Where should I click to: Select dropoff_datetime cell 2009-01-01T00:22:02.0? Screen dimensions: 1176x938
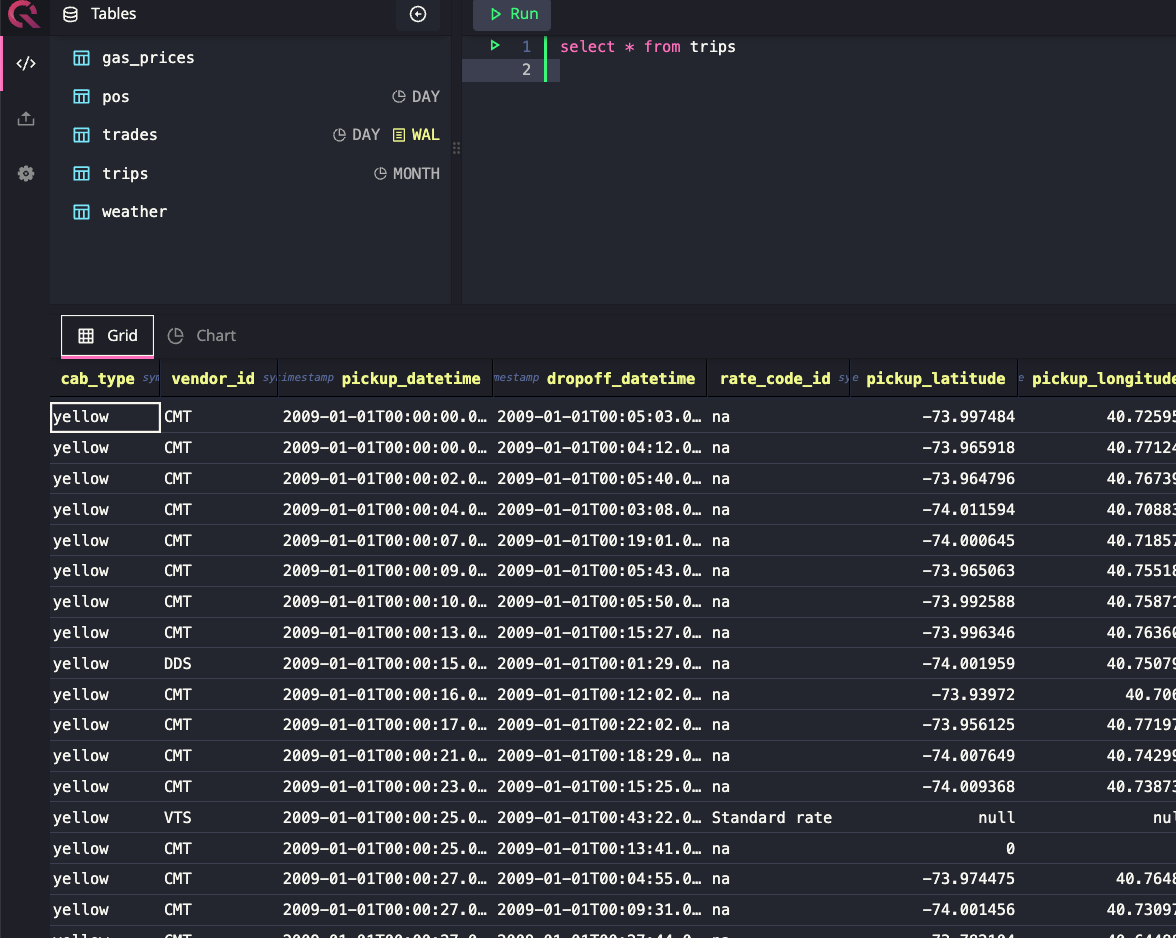coord(599,725)
